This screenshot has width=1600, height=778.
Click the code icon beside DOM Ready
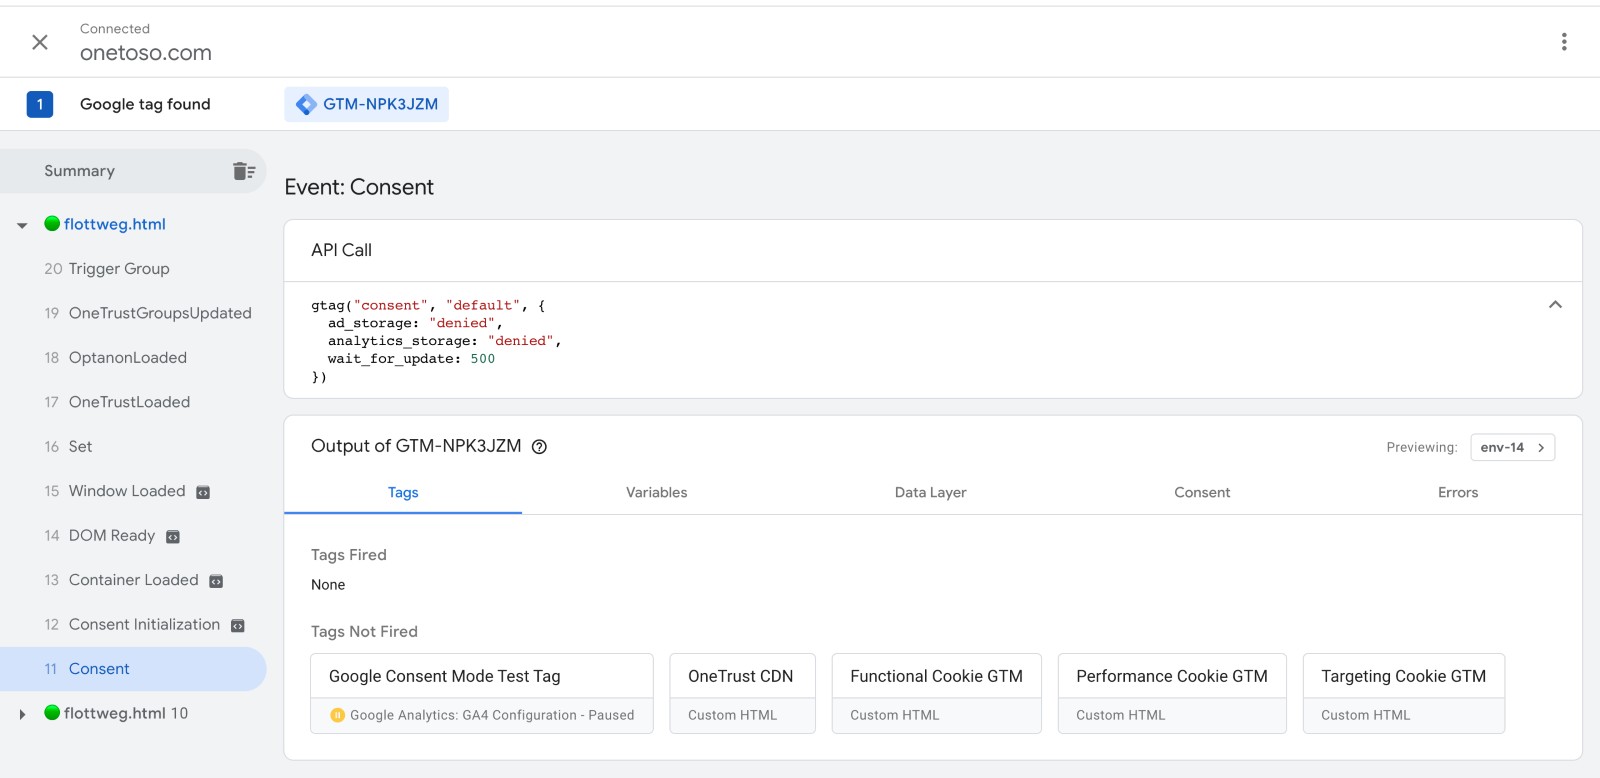pyautogui.click(x=173, y=537)
